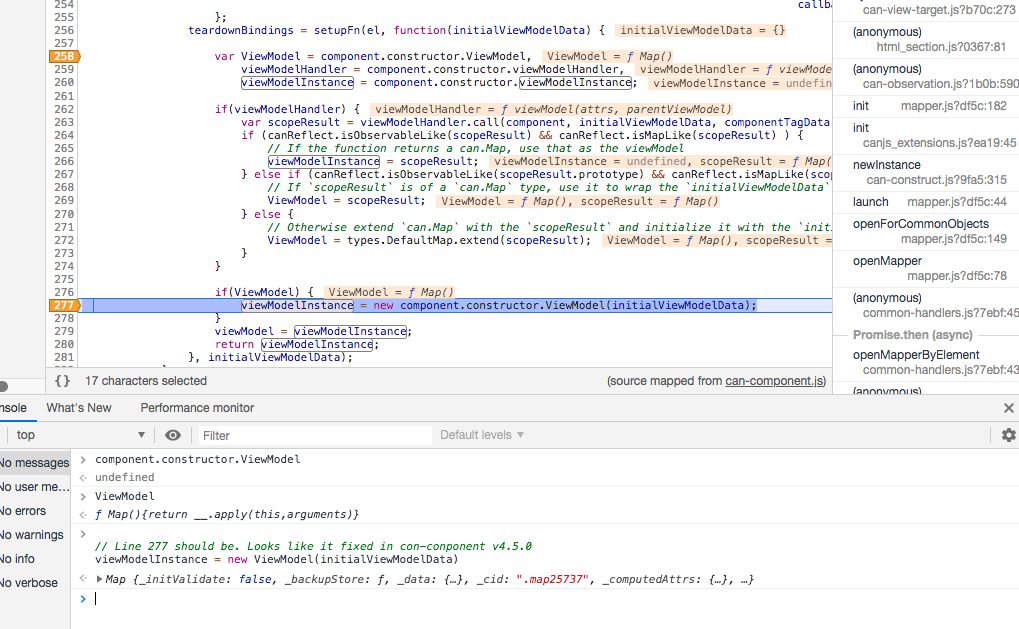Viewport: 1019px width, 629px height.
Task: Switch to the Performance monitor tab
Action: click(197, 408)
